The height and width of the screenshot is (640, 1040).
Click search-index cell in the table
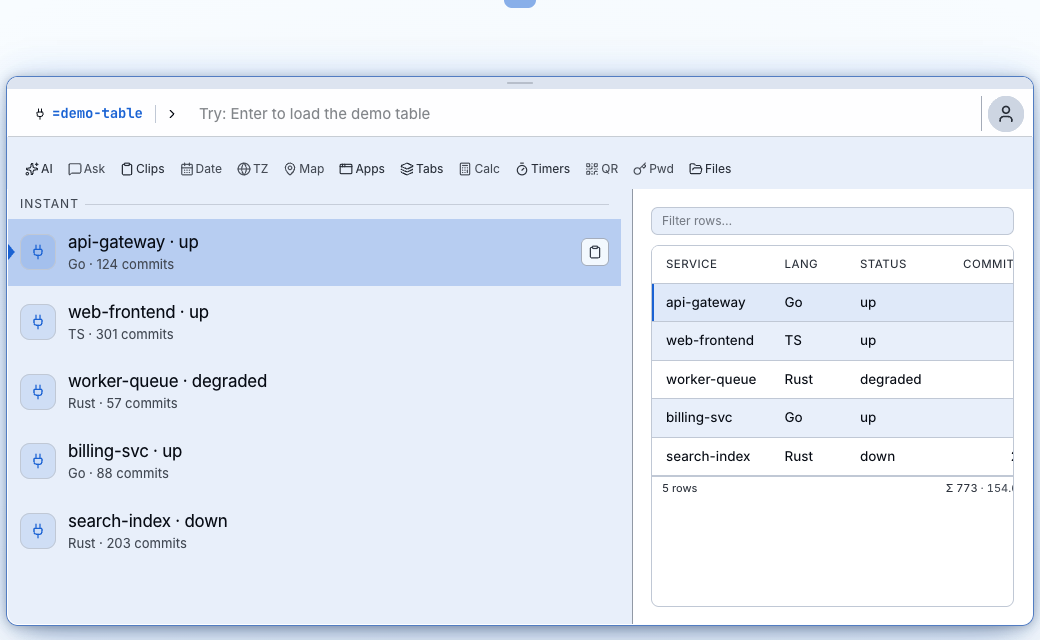coord(708,456)
